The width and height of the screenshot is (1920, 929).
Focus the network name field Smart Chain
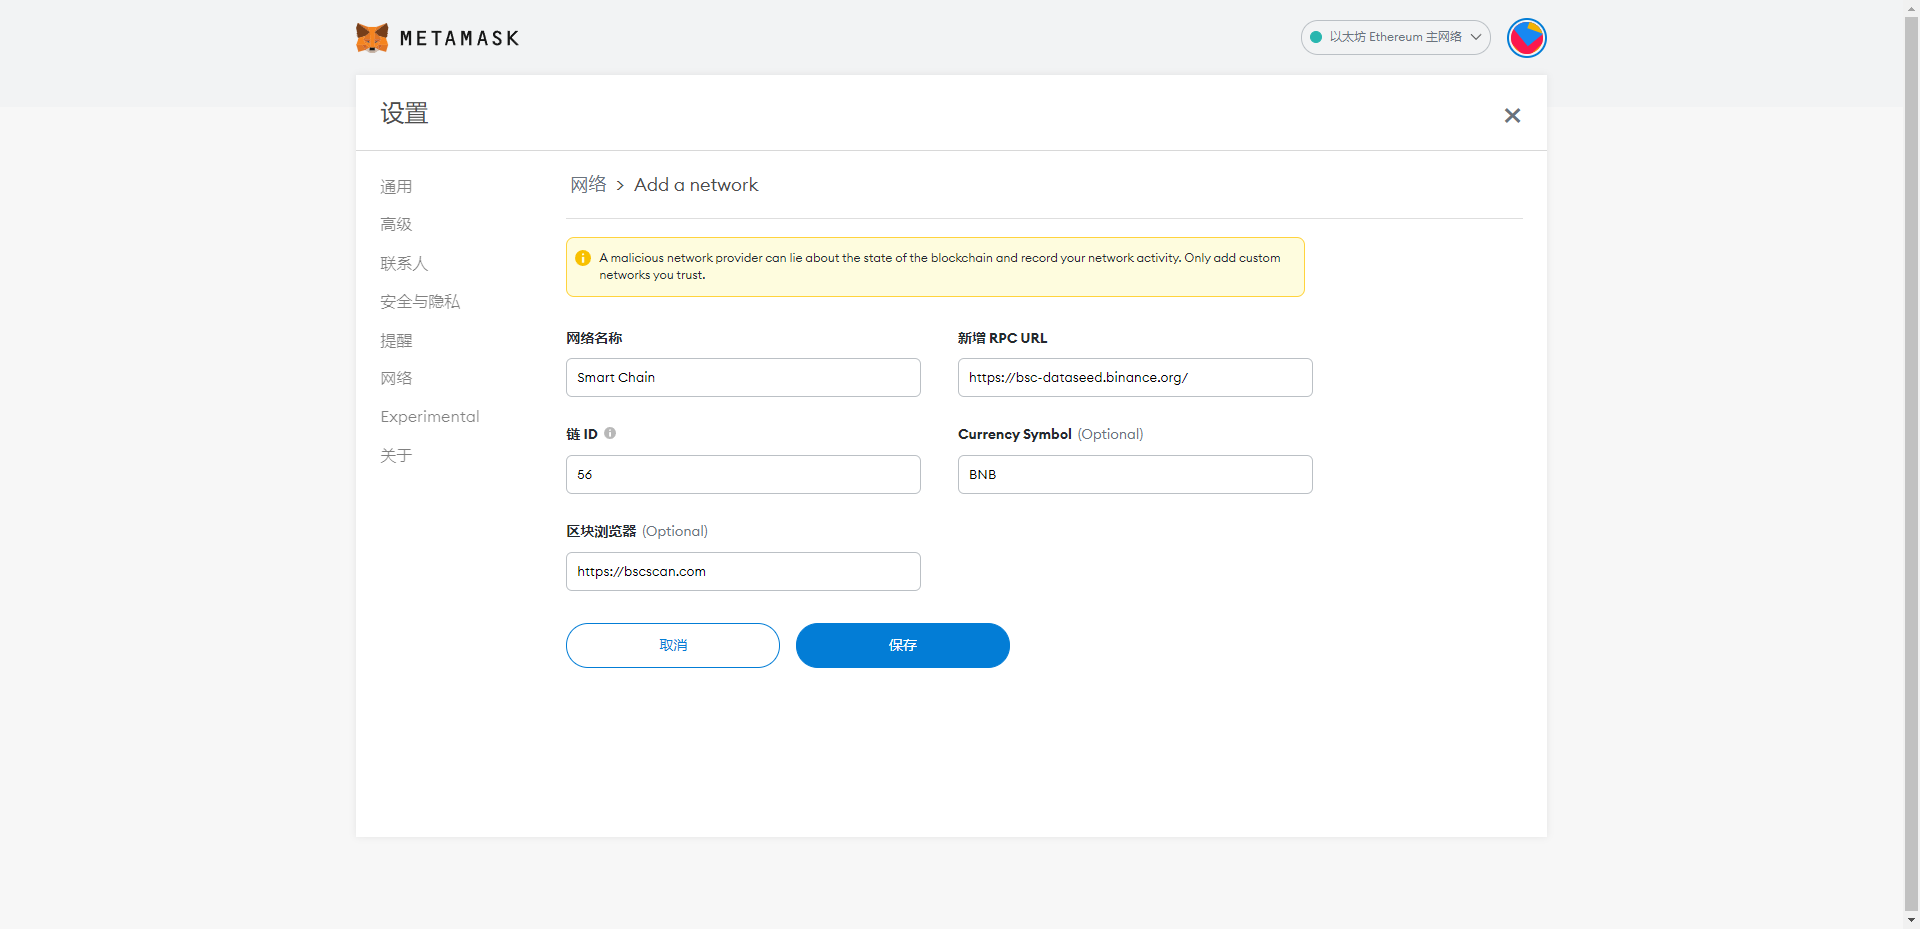(743, 377)
